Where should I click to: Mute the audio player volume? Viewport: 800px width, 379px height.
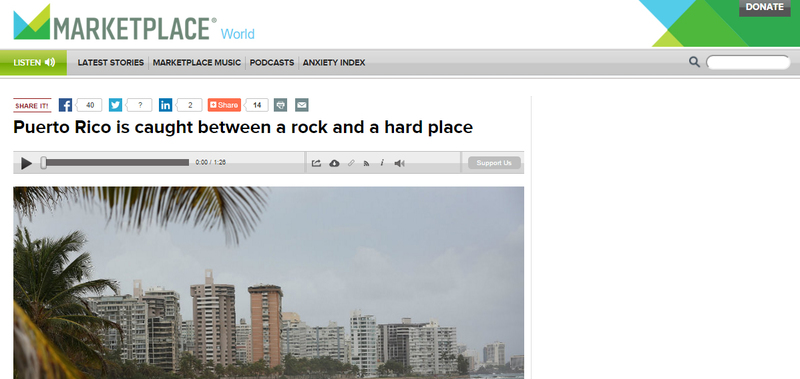coord(399,163)
